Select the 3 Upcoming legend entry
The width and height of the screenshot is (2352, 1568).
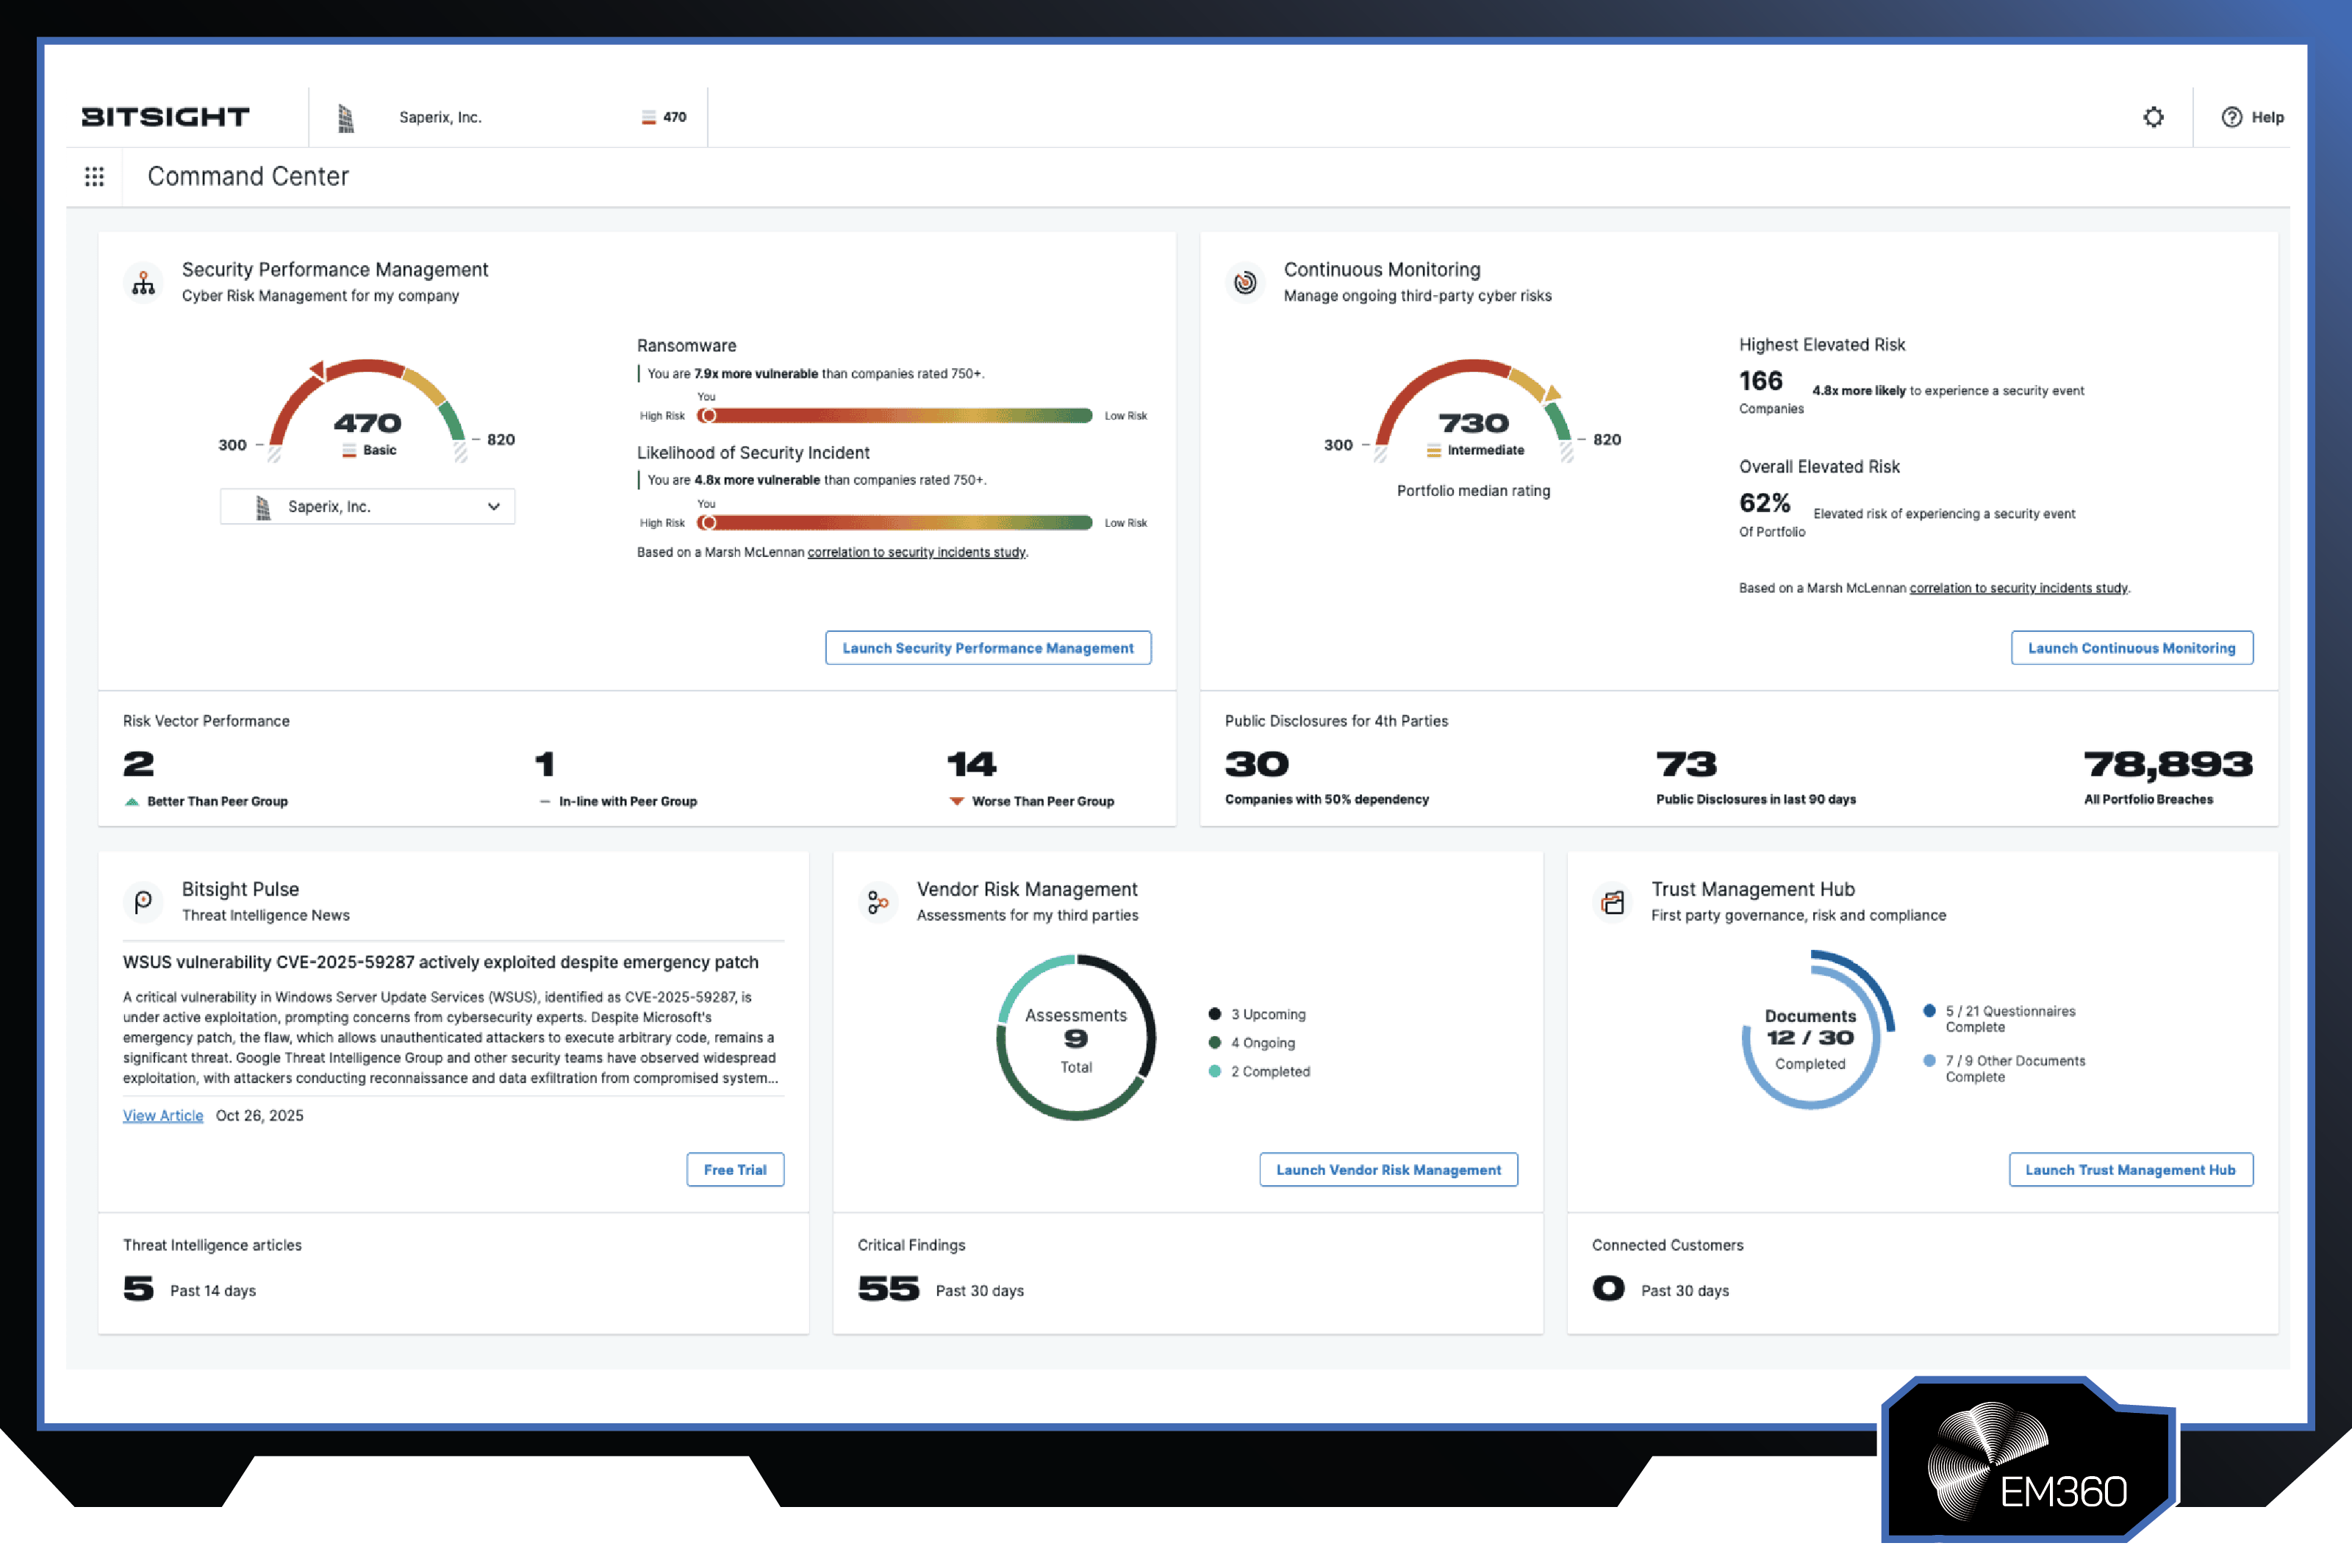pos(1257,1014)
